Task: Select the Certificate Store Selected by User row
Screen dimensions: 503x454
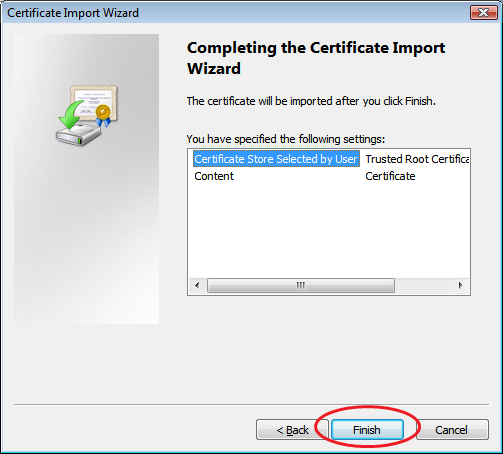Action: click(276, 159)
